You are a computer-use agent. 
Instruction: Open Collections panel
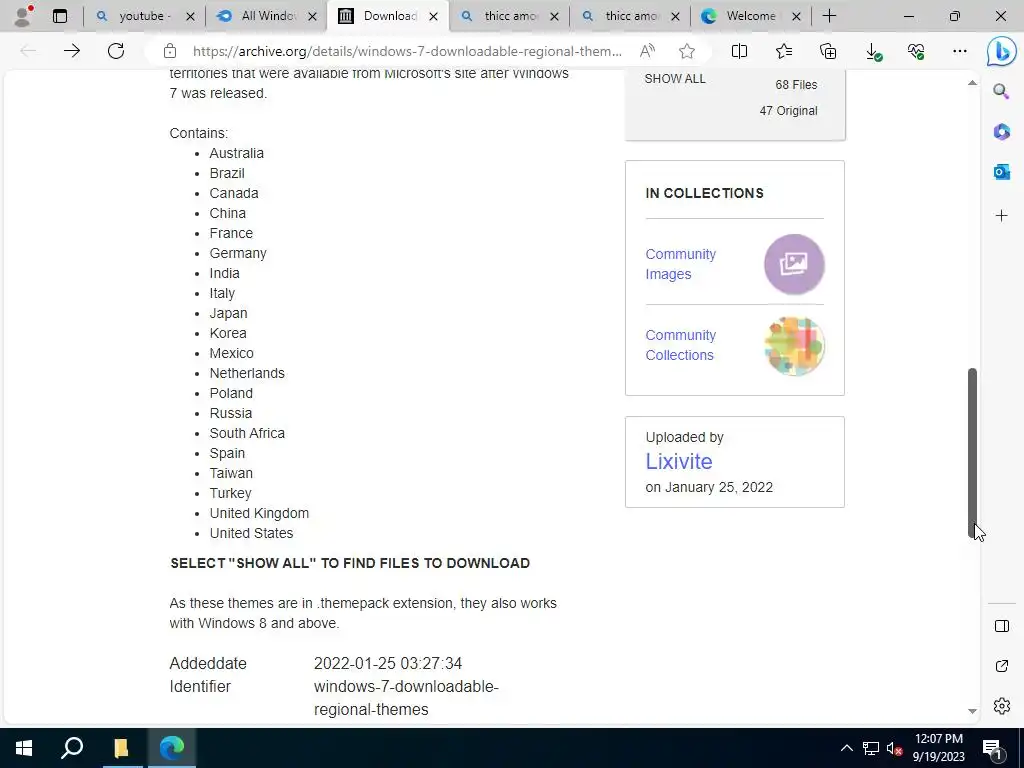pos(827,51)
